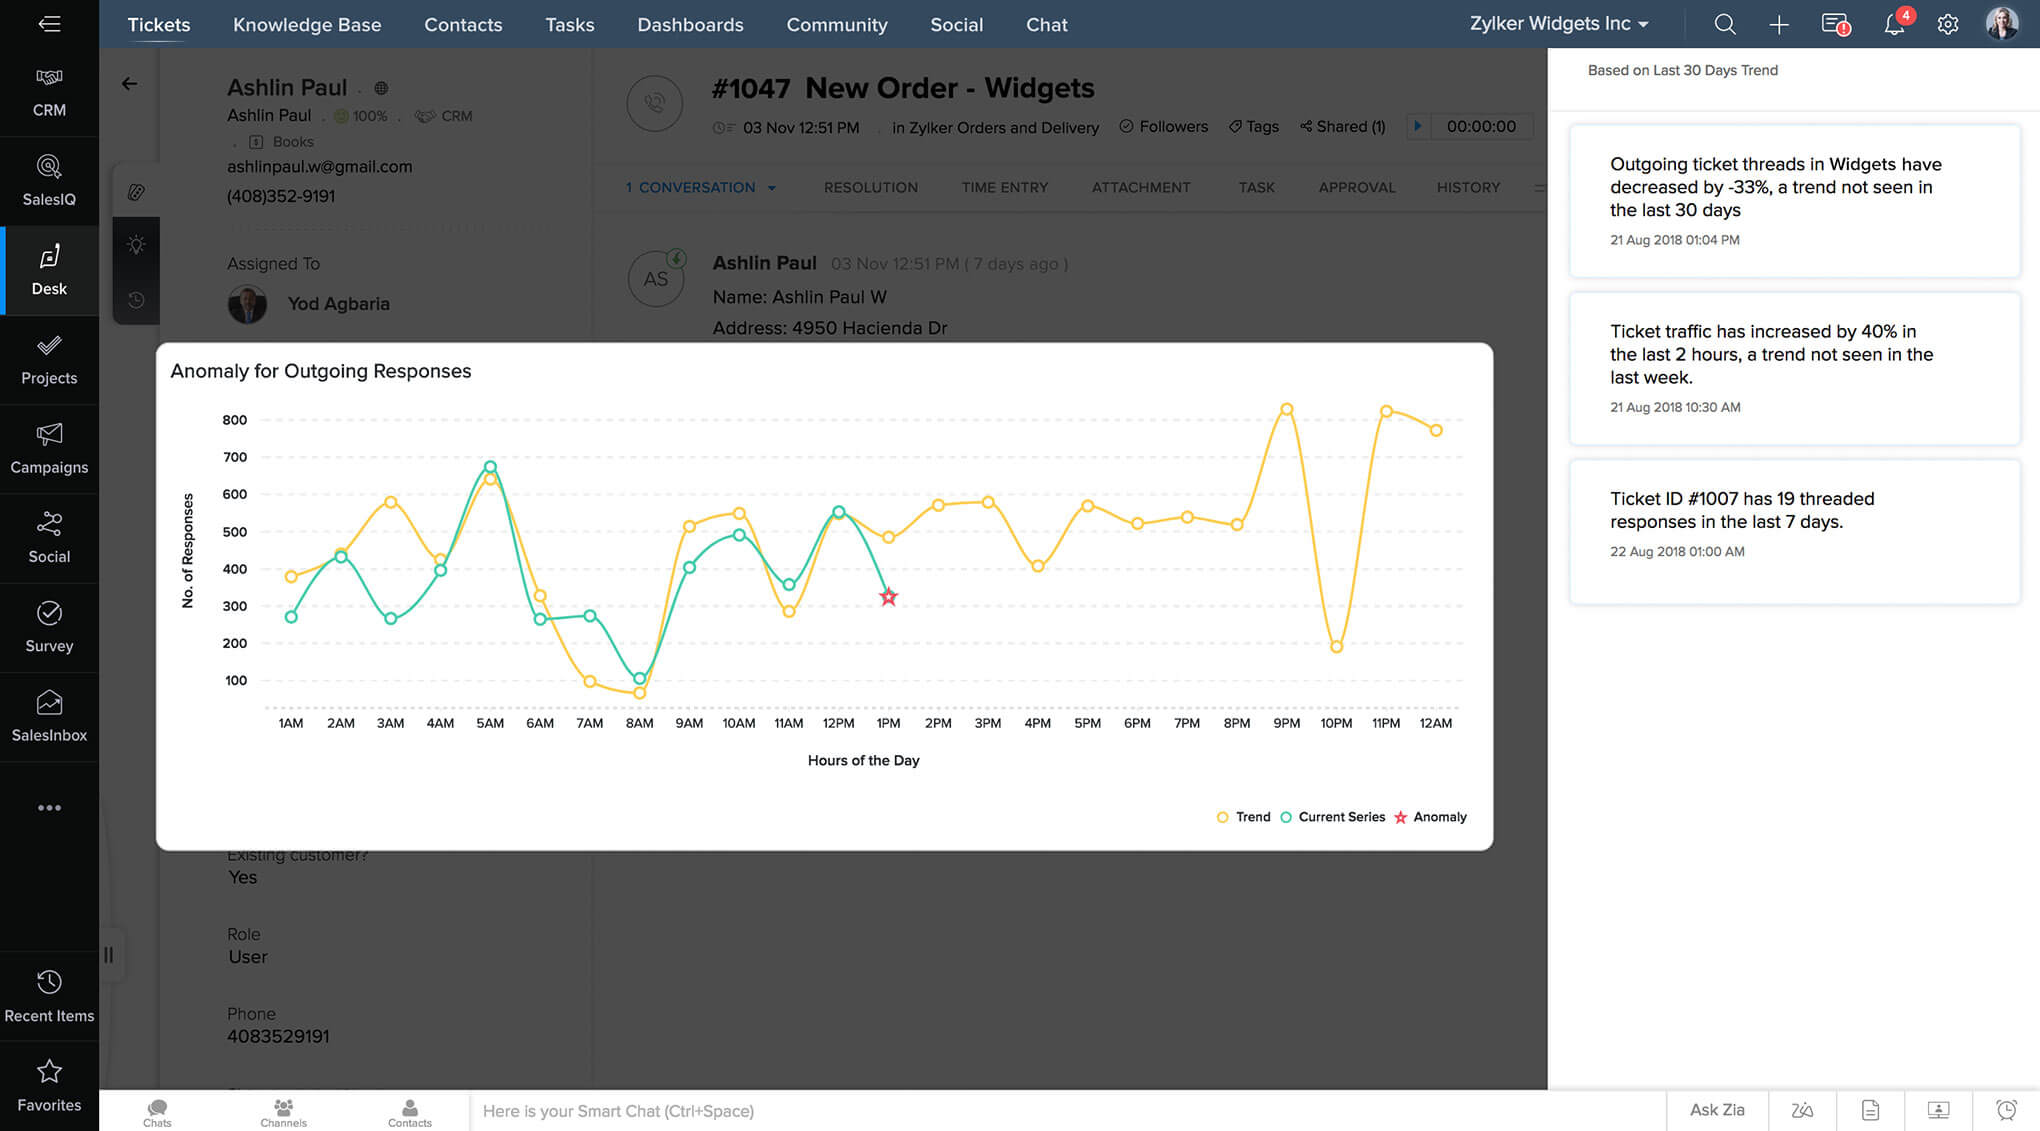The image size is (2040, 1131).
Task: Open the CRM app from the left sidebar
Action: tap(49, 92)
